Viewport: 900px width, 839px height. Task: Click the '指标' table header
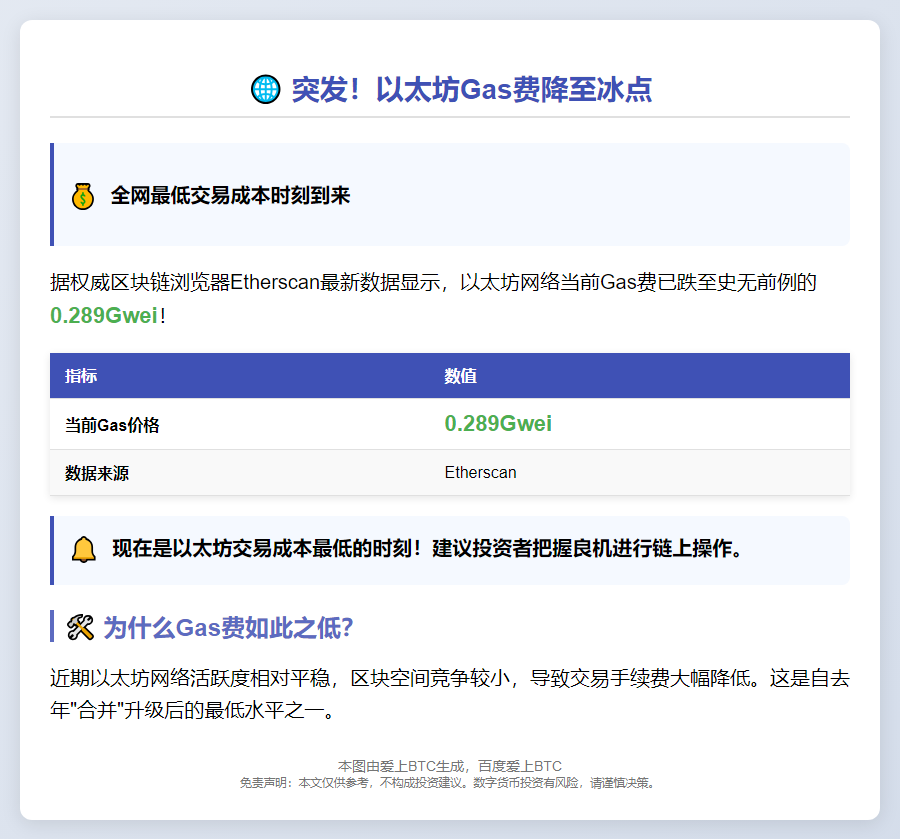[x=81, y=376]
